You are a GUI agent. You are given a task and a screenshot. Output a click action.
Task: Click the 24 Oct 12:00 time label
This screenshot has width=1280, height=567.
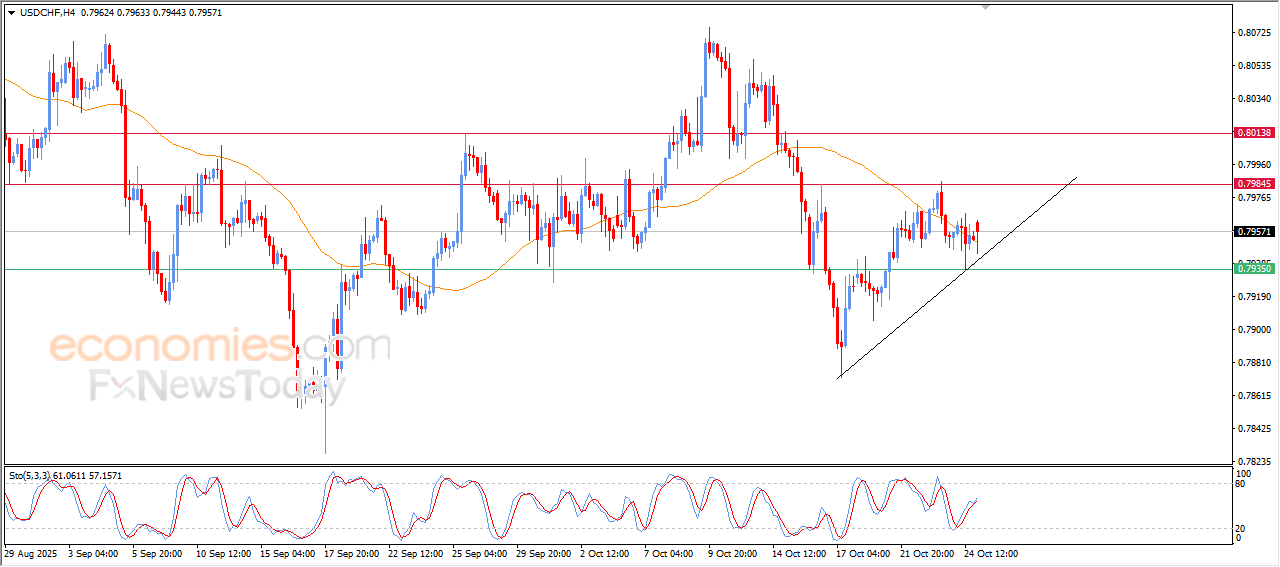990,553
